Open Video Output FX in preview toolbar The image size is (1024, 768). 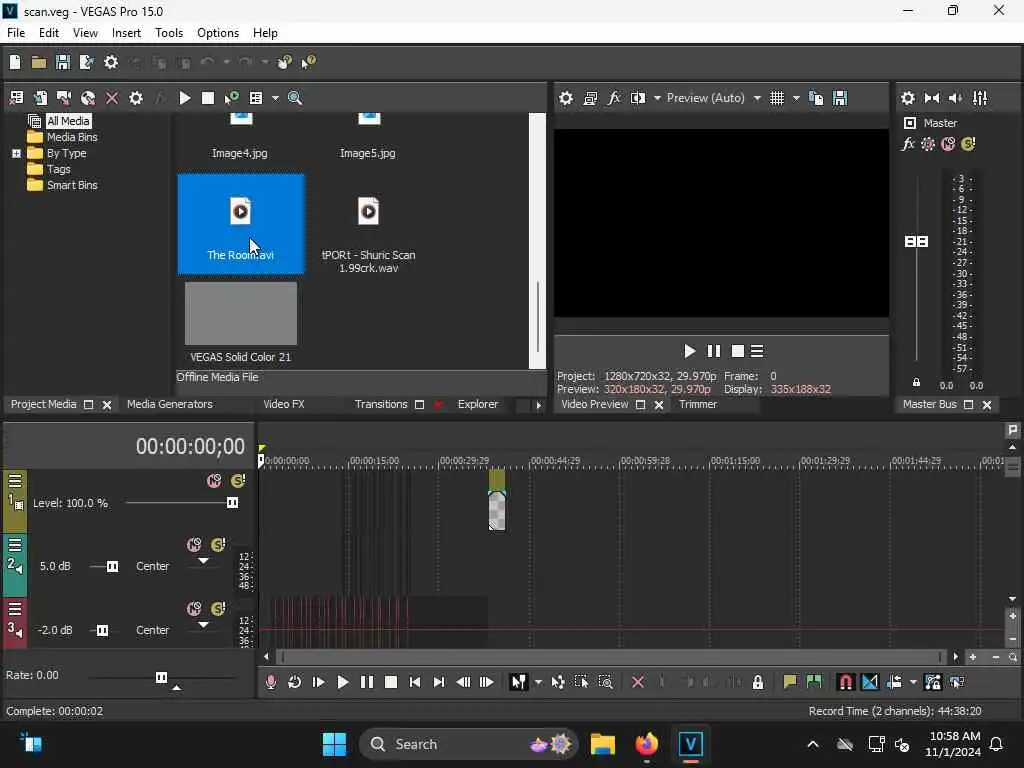(614, 98)
